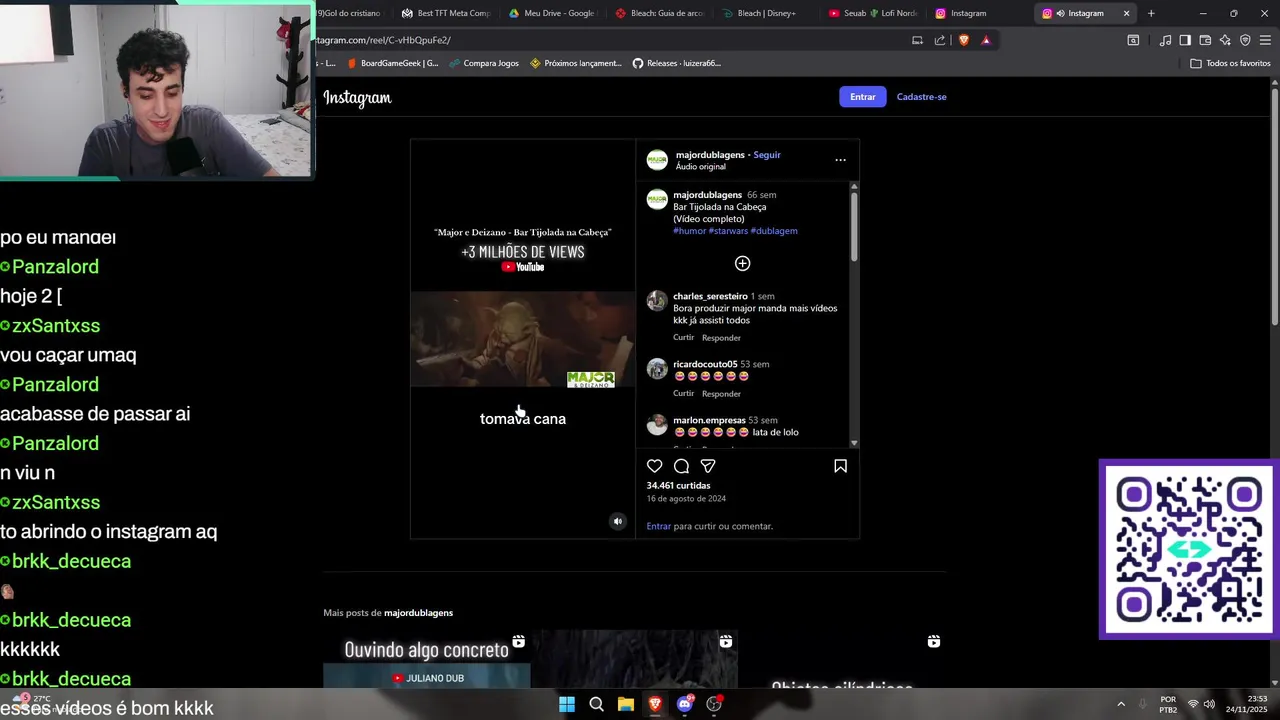Switch to Best TFT Meta Comp tab
Viewport: 1280px width, 720px height.
point(445,13)
